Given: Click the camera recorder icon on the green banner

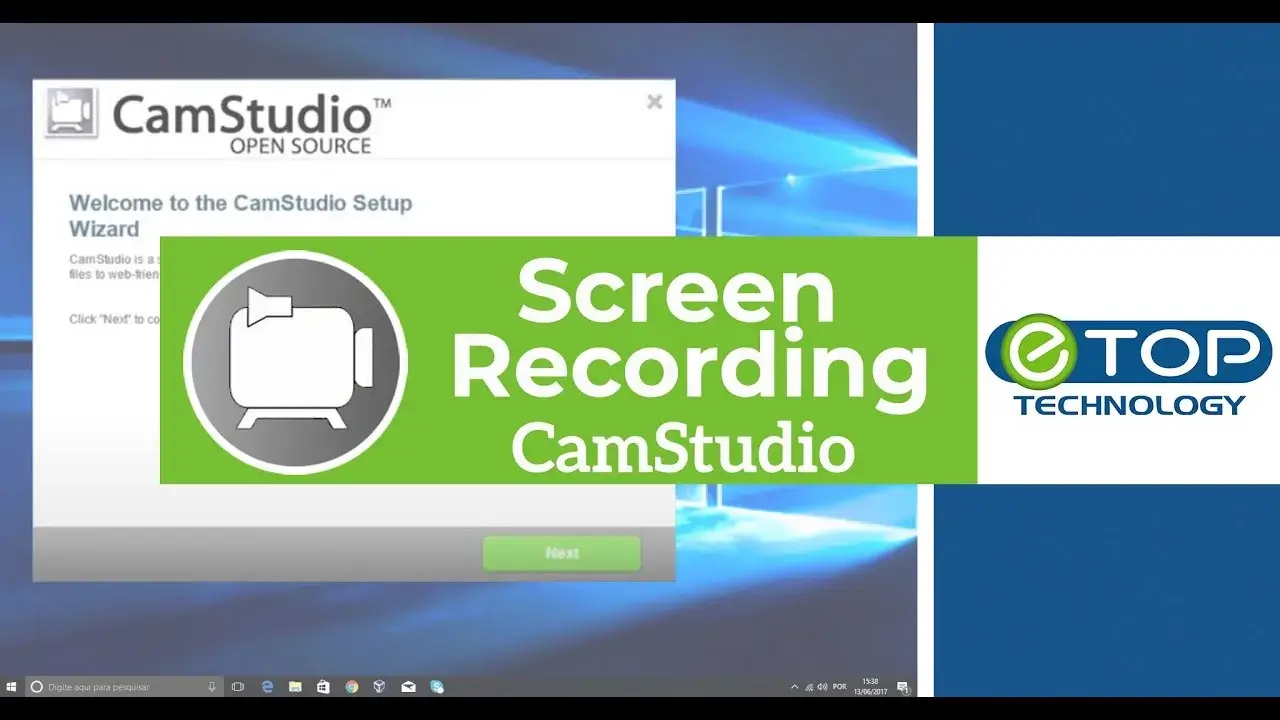Looking at the screenshot, I should [x=293, y=362].
